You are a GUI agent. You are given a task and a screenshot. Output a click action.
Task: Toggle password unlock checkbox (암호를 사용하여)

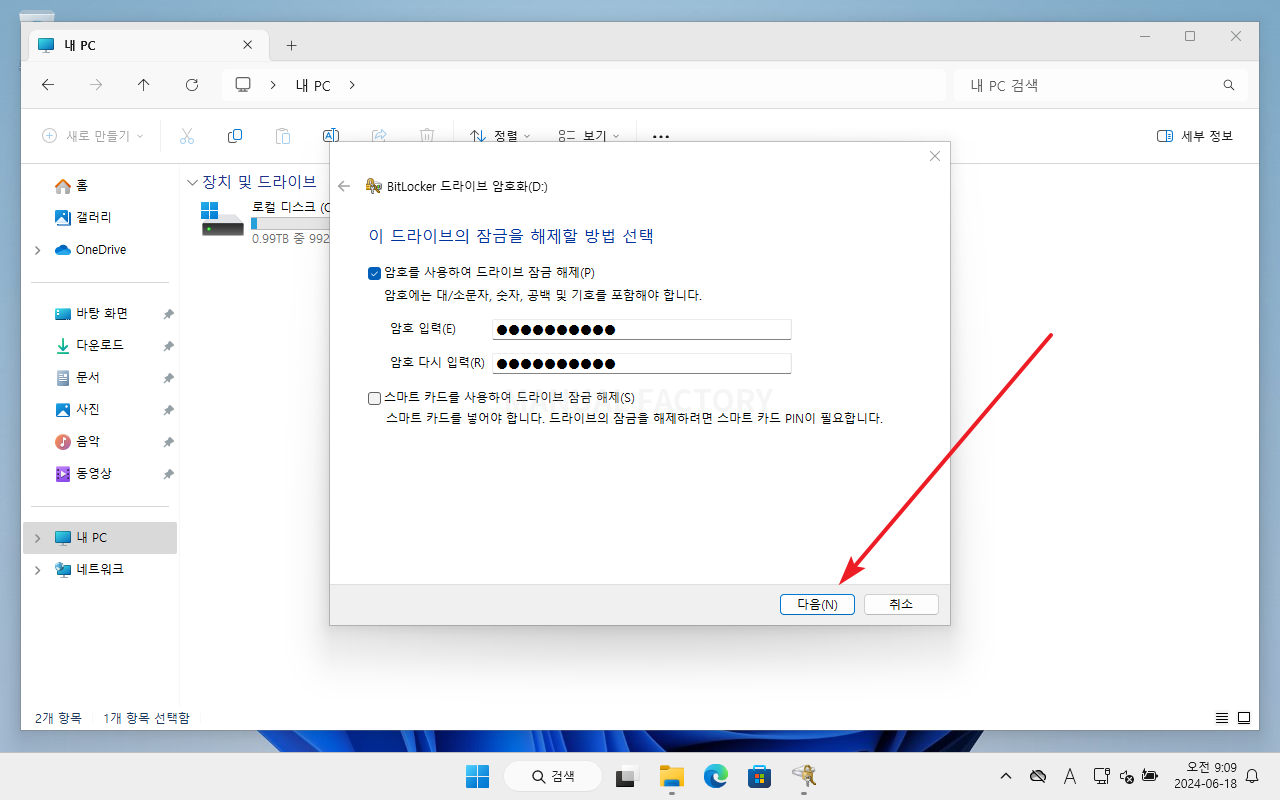[375, 272]
